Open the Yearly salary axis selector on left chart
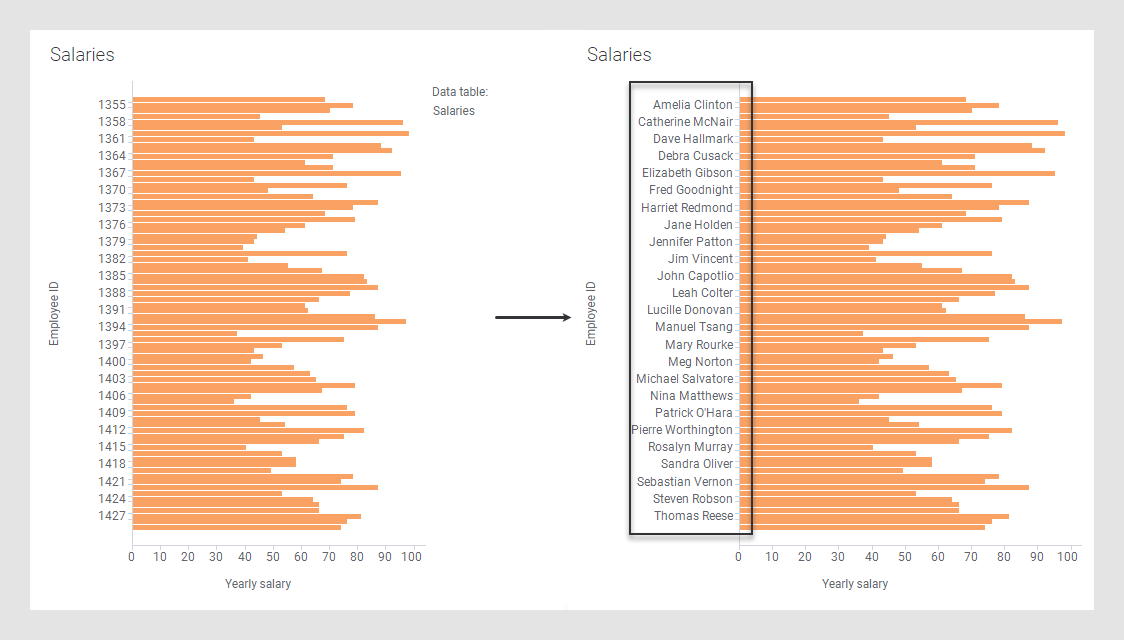The image size is (1124, 640). (258, 583)
